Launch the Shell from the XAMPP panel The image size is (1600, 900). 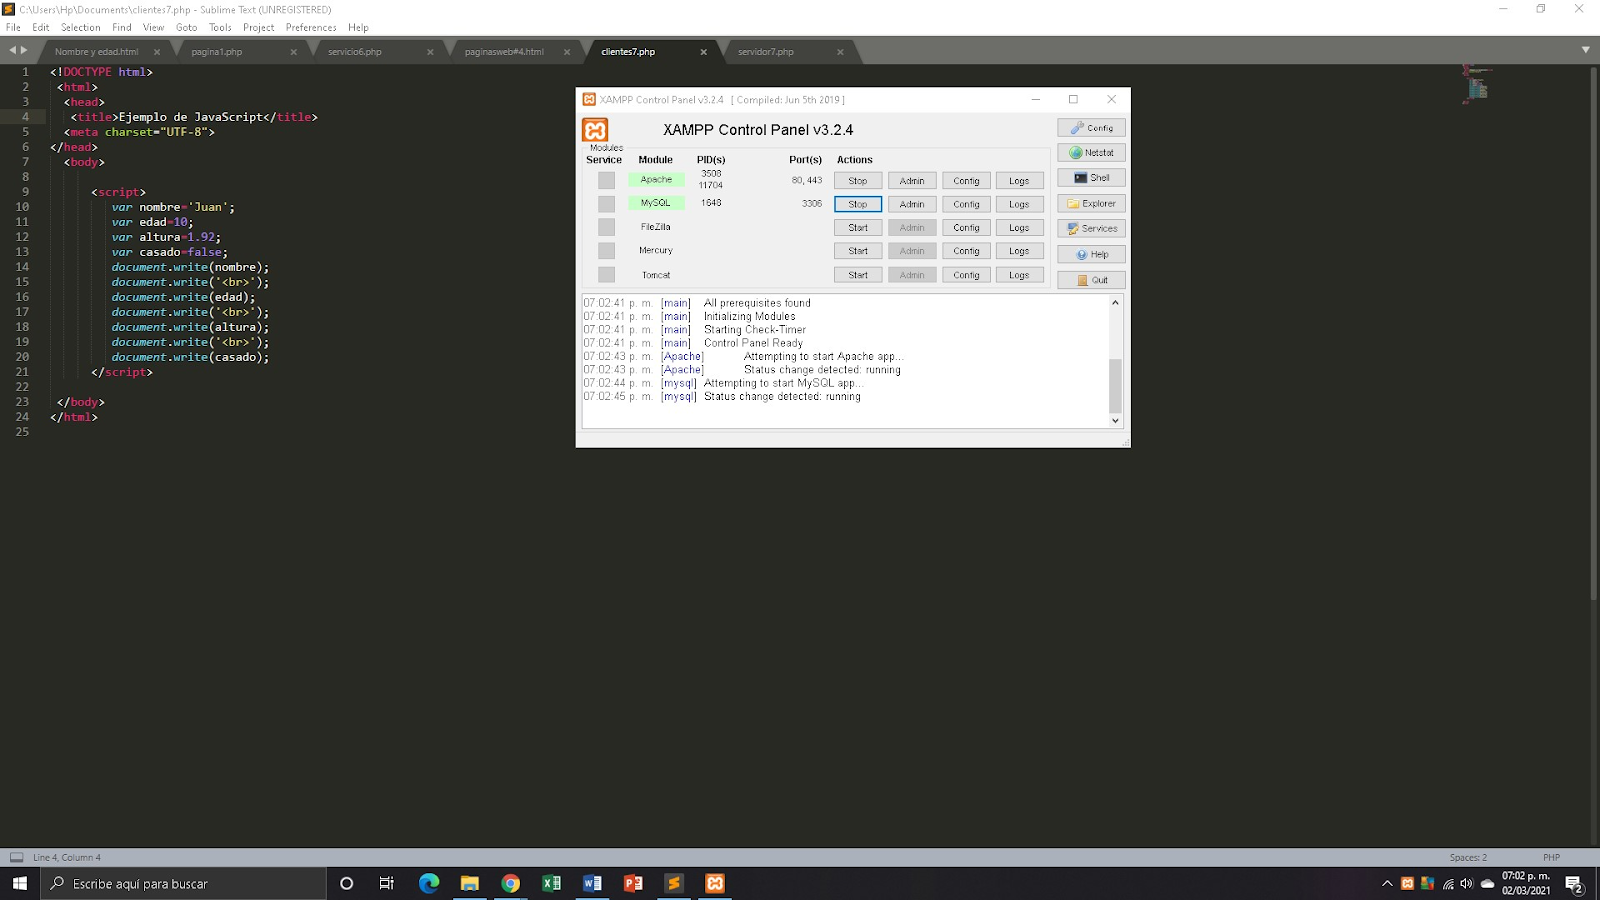pyautogui.click(x=1091, y=178)
